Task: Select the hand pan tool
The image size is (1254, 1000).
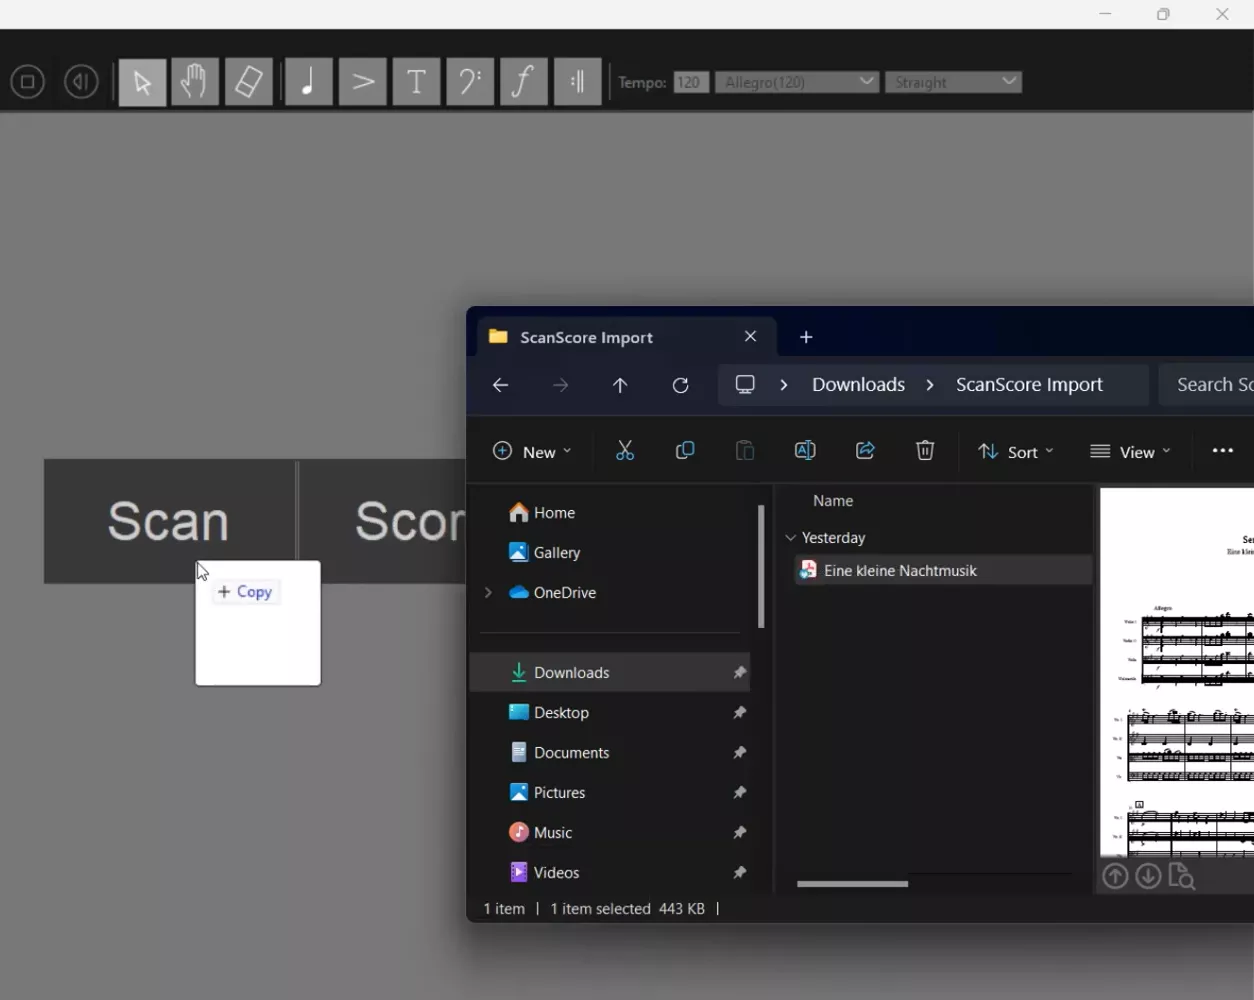Action: coord(195,82)
